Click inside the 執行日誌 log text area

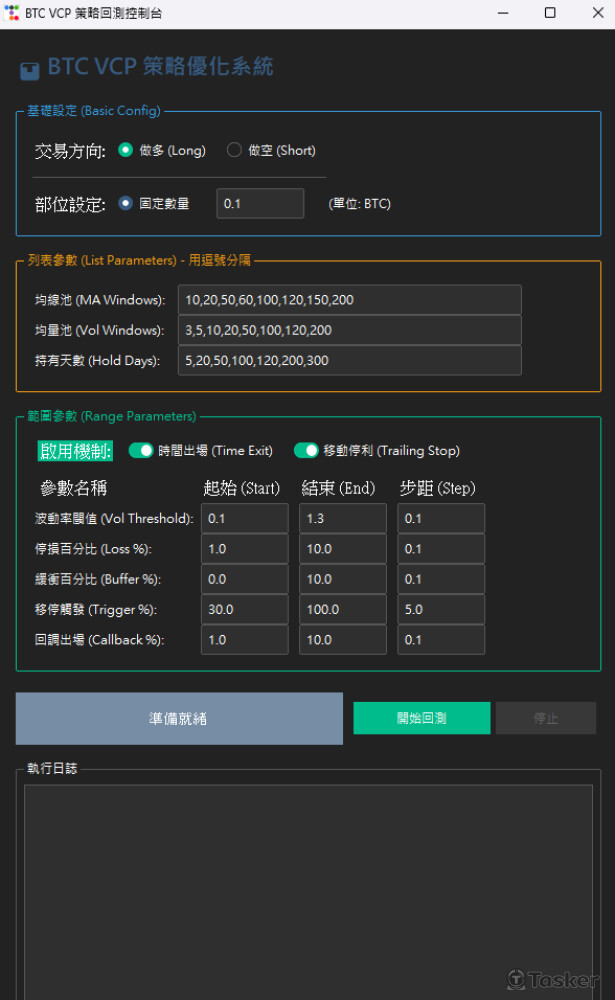(x=308, y=892)
